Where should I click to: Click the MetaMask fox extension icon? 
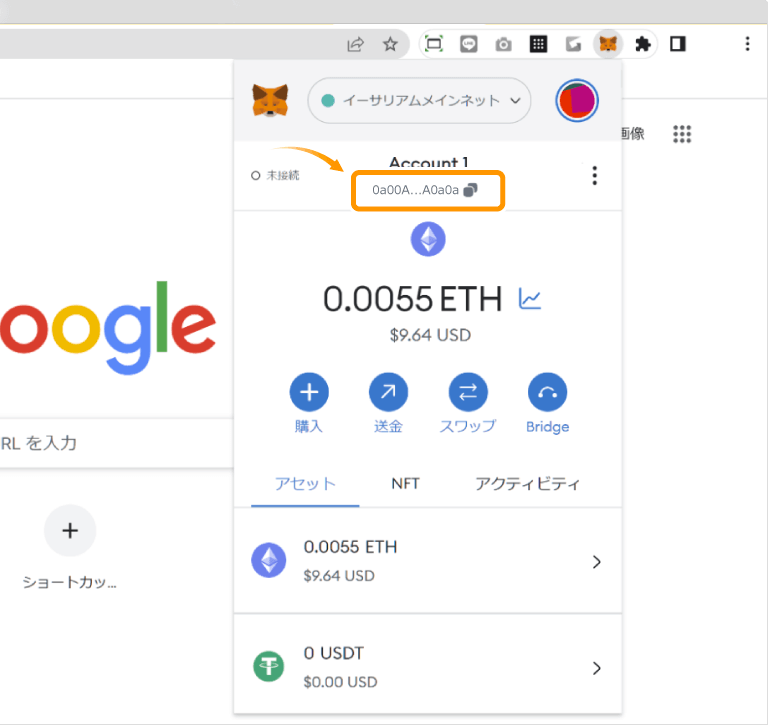(608, 44)
